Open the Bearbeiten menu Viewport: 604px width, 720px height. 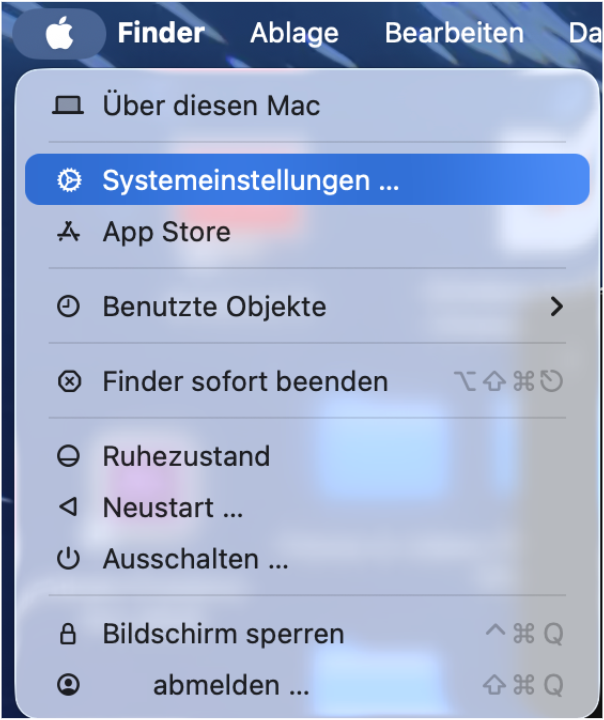click(x=454, y=33)
